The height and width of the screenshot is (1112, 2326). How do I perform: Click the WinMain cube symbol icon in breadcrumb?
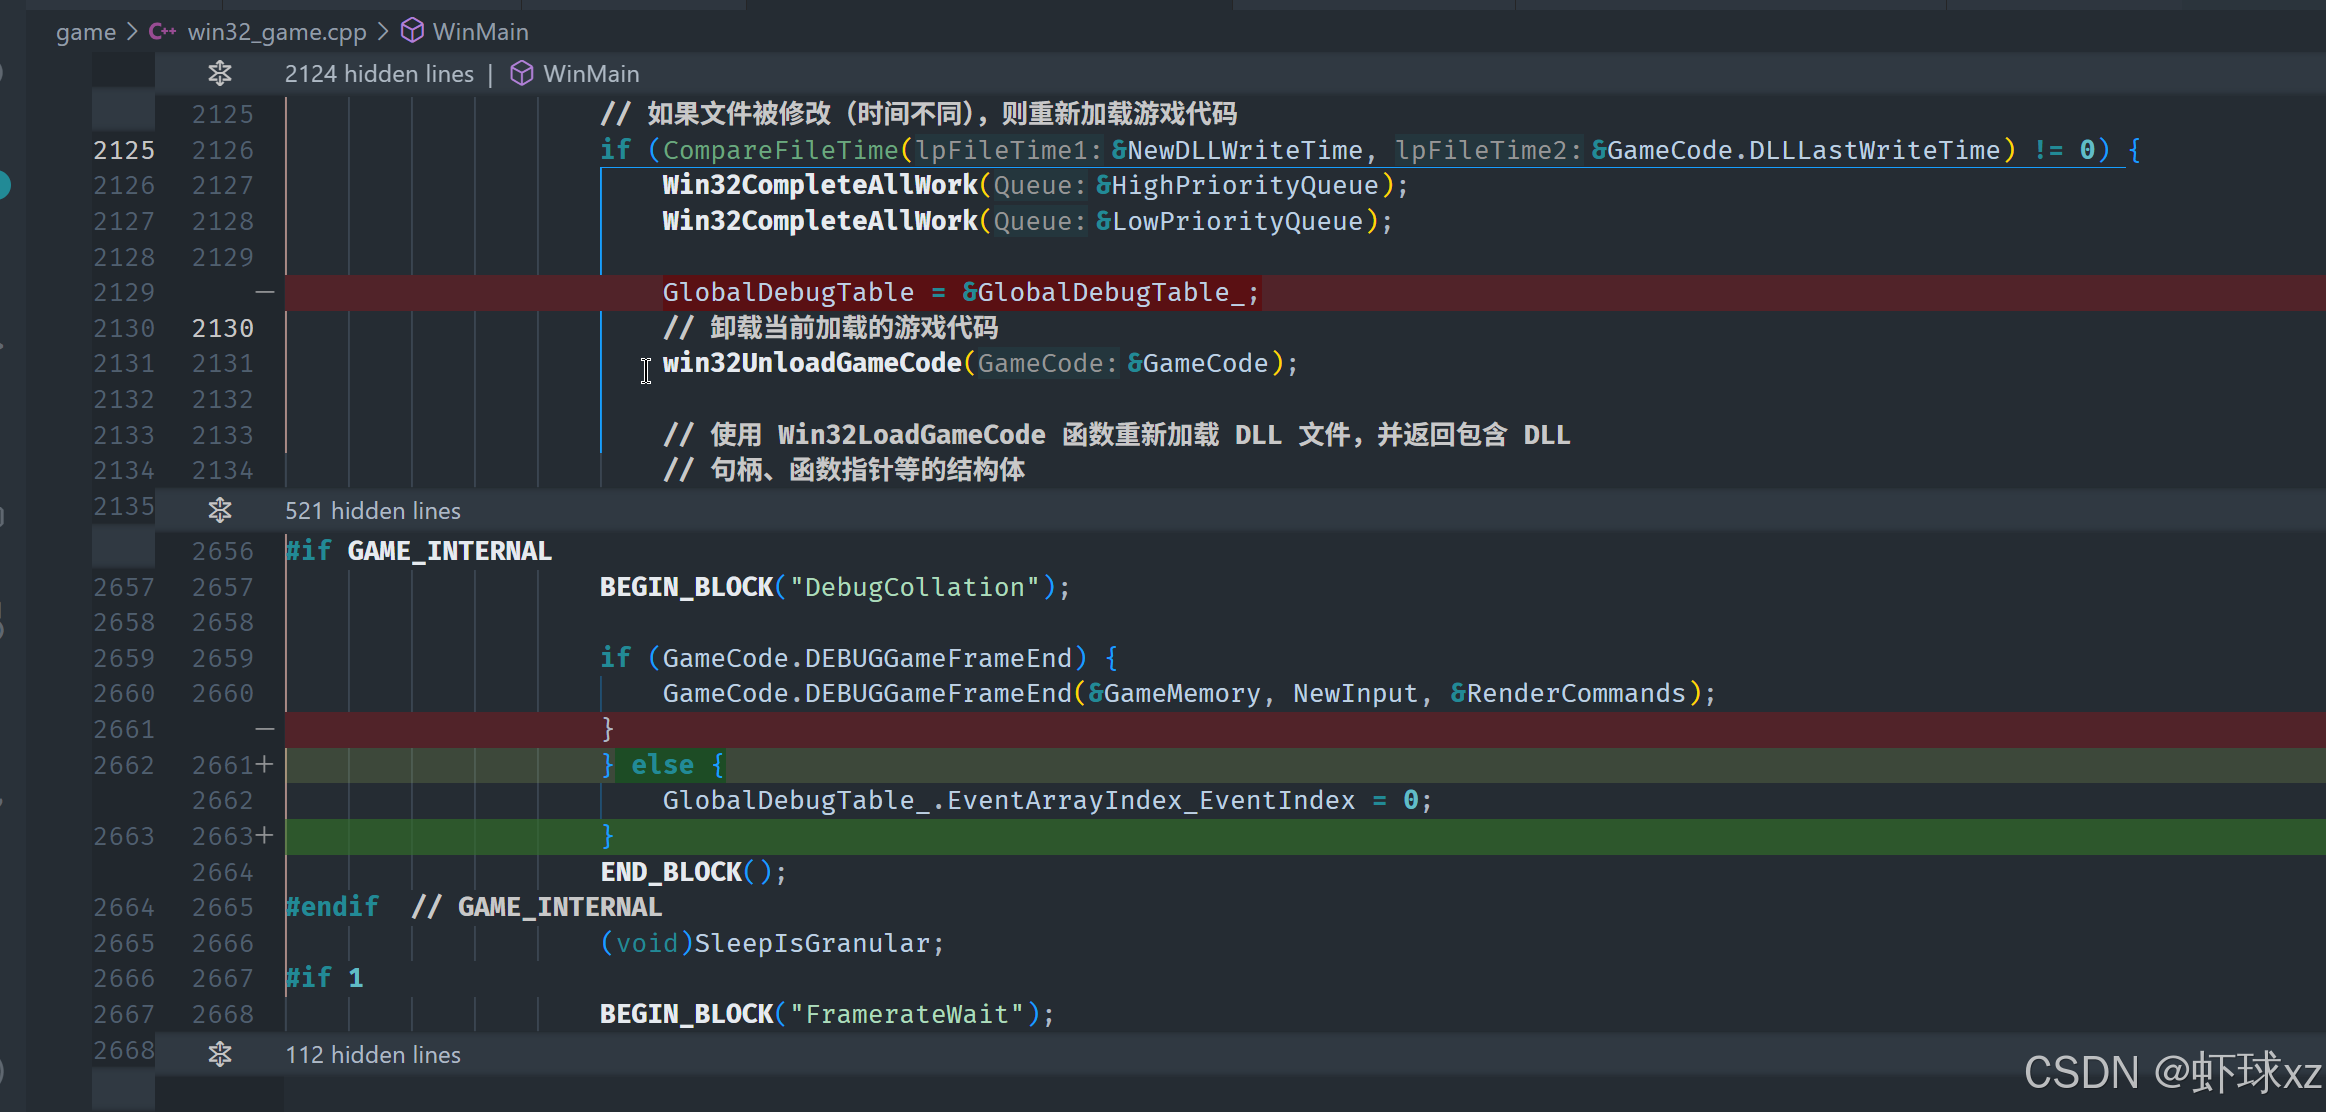pyautogui.click(x=412, y=31)
